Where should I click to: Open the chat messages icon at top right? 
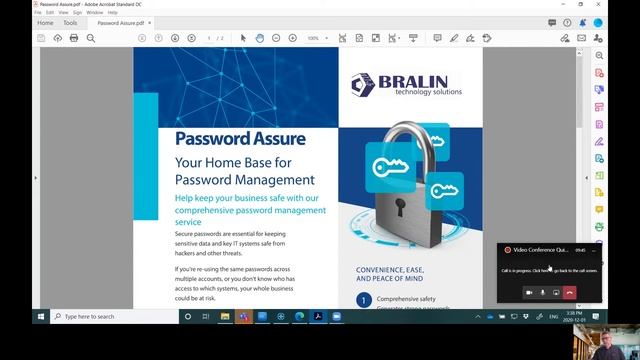tap(552, 23)
